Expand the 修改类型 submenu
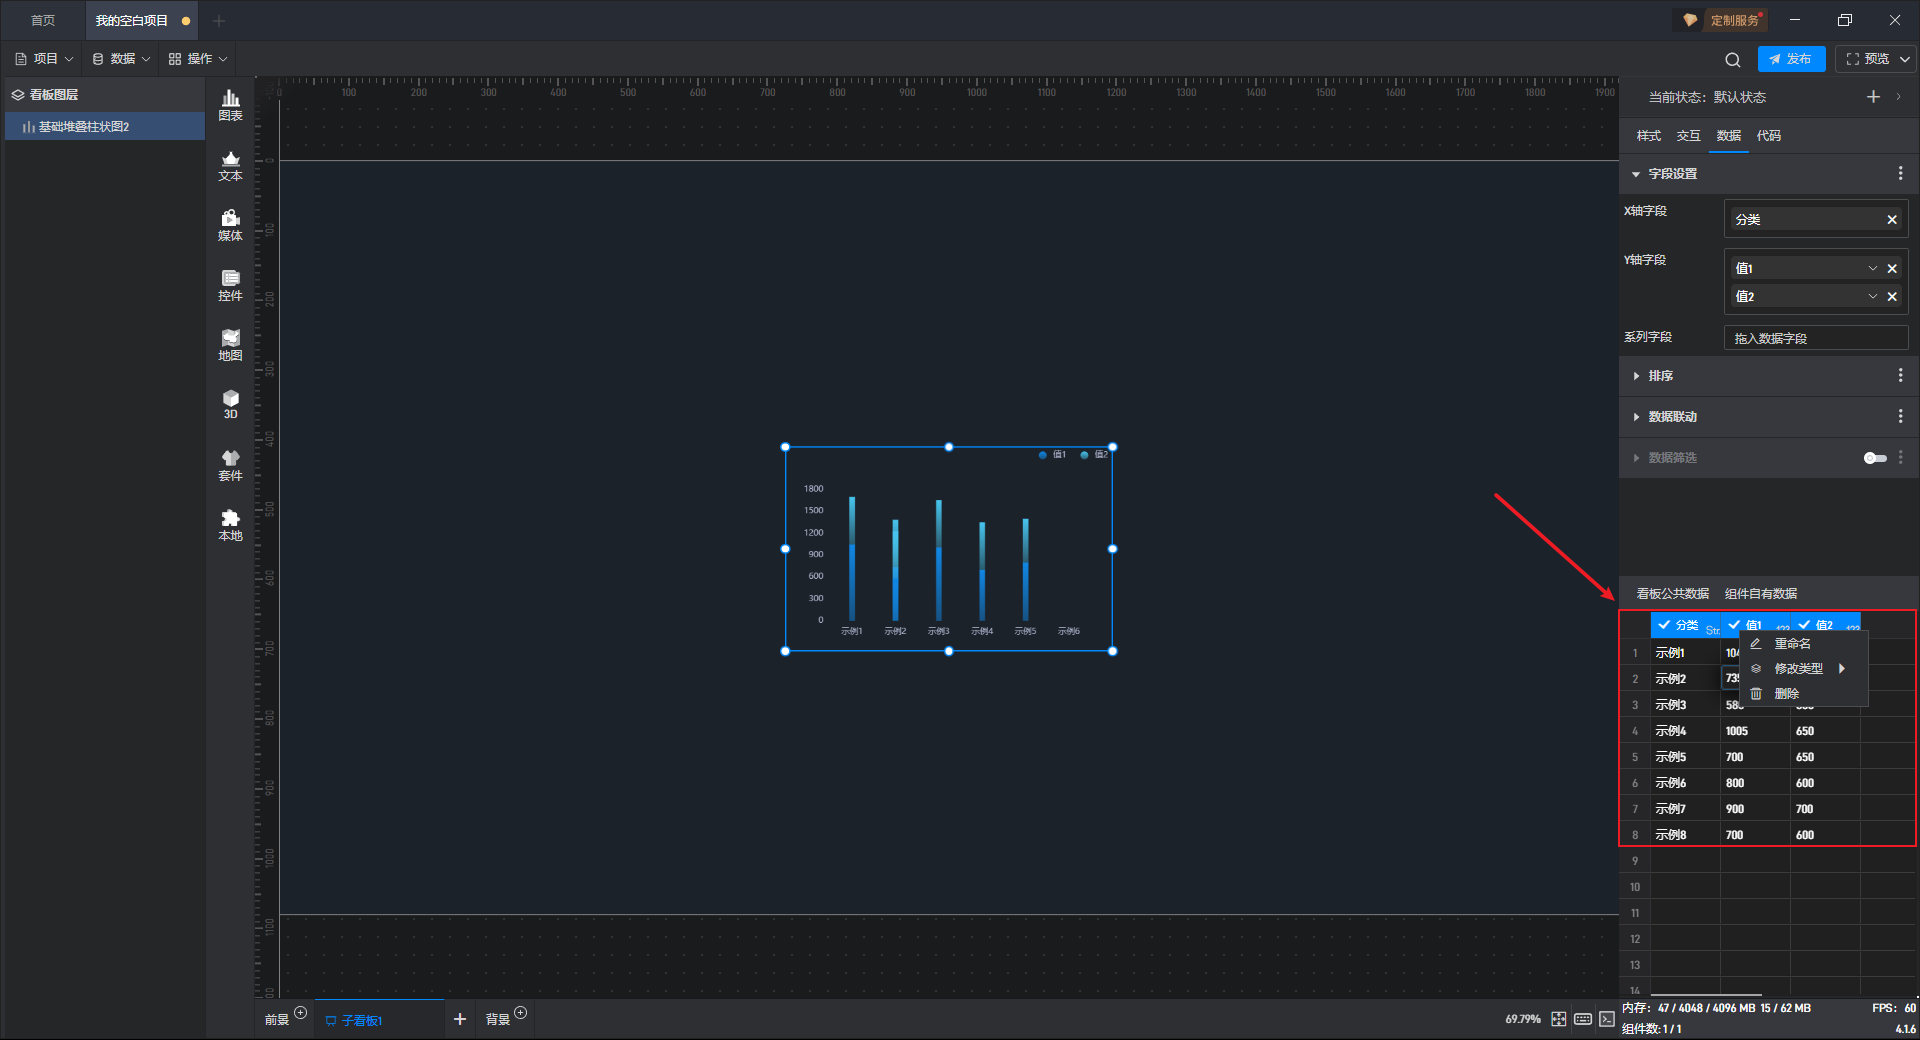 (x=1803, y=669)
